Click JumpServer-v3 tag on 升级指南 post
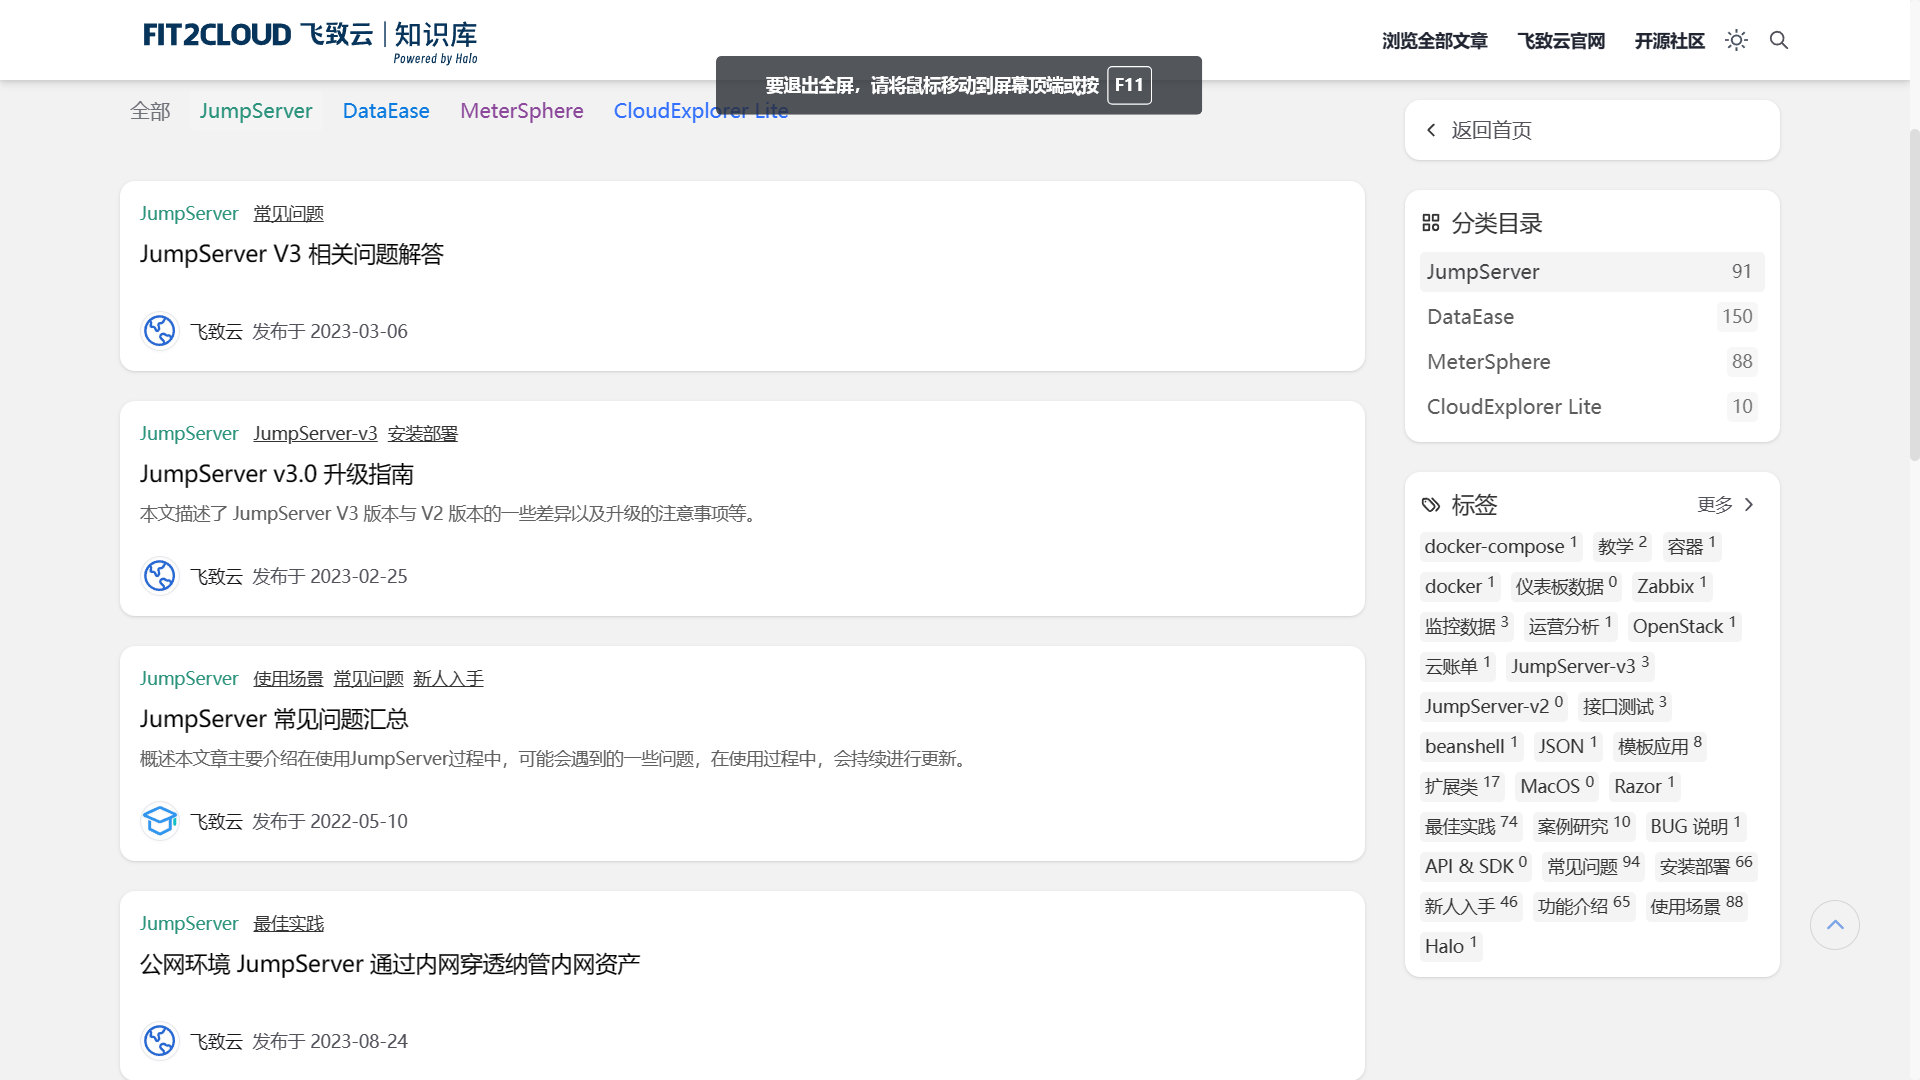Viewport: 1920px width, 1080px height. point(315,433)
